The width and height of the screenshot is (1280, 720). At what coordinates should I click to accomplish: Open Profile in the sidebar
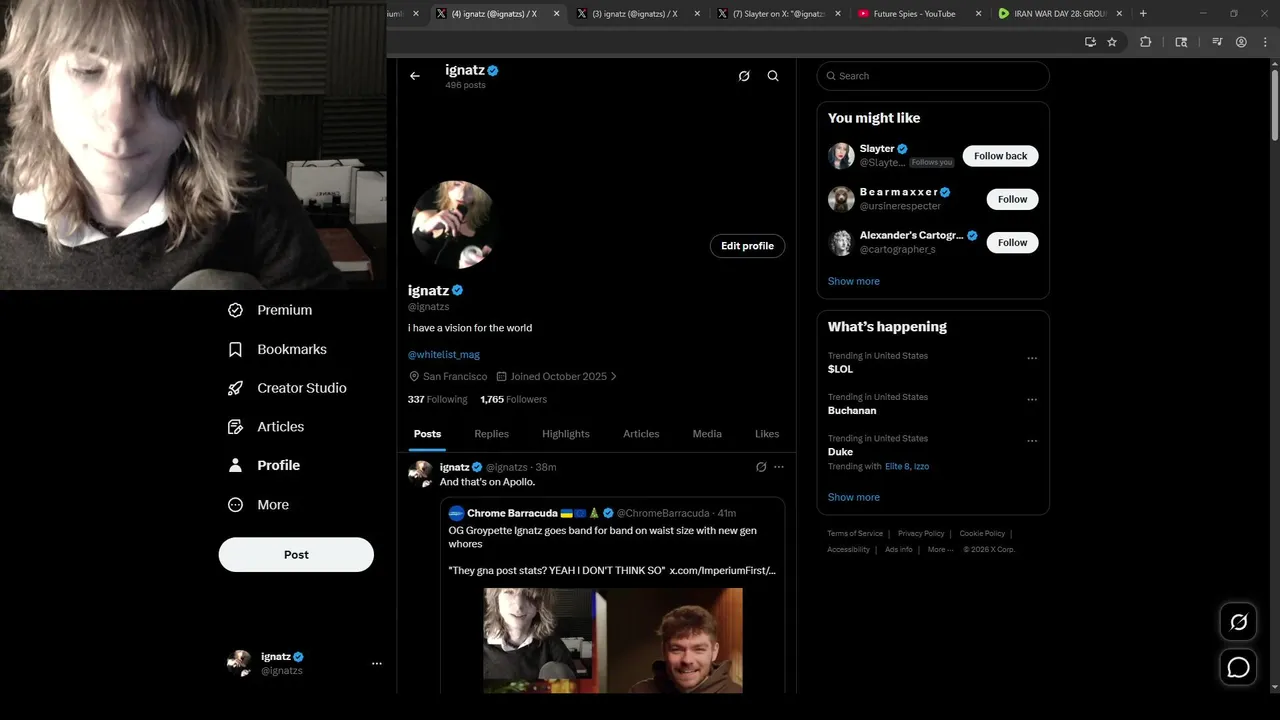pyautogui.click(x=264, y=465)
